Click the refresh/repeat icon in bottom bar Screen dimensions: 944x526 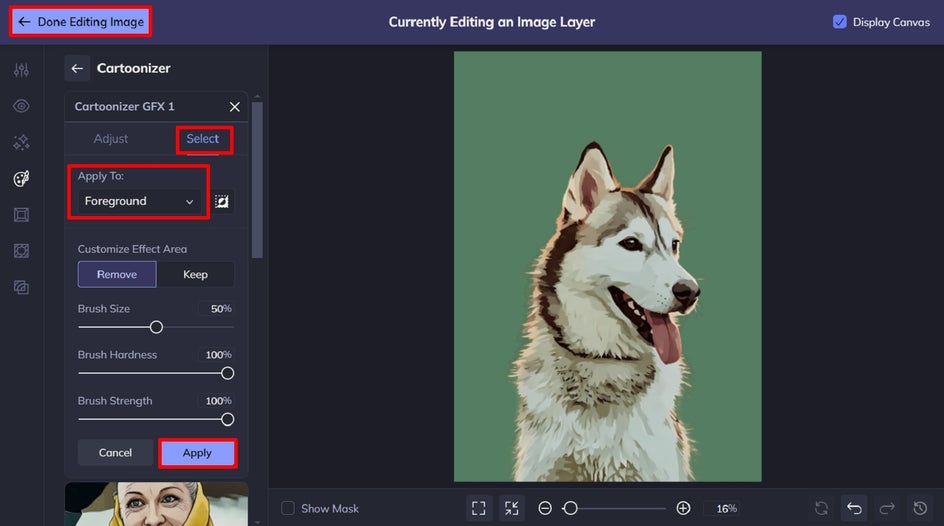point(821,509)
